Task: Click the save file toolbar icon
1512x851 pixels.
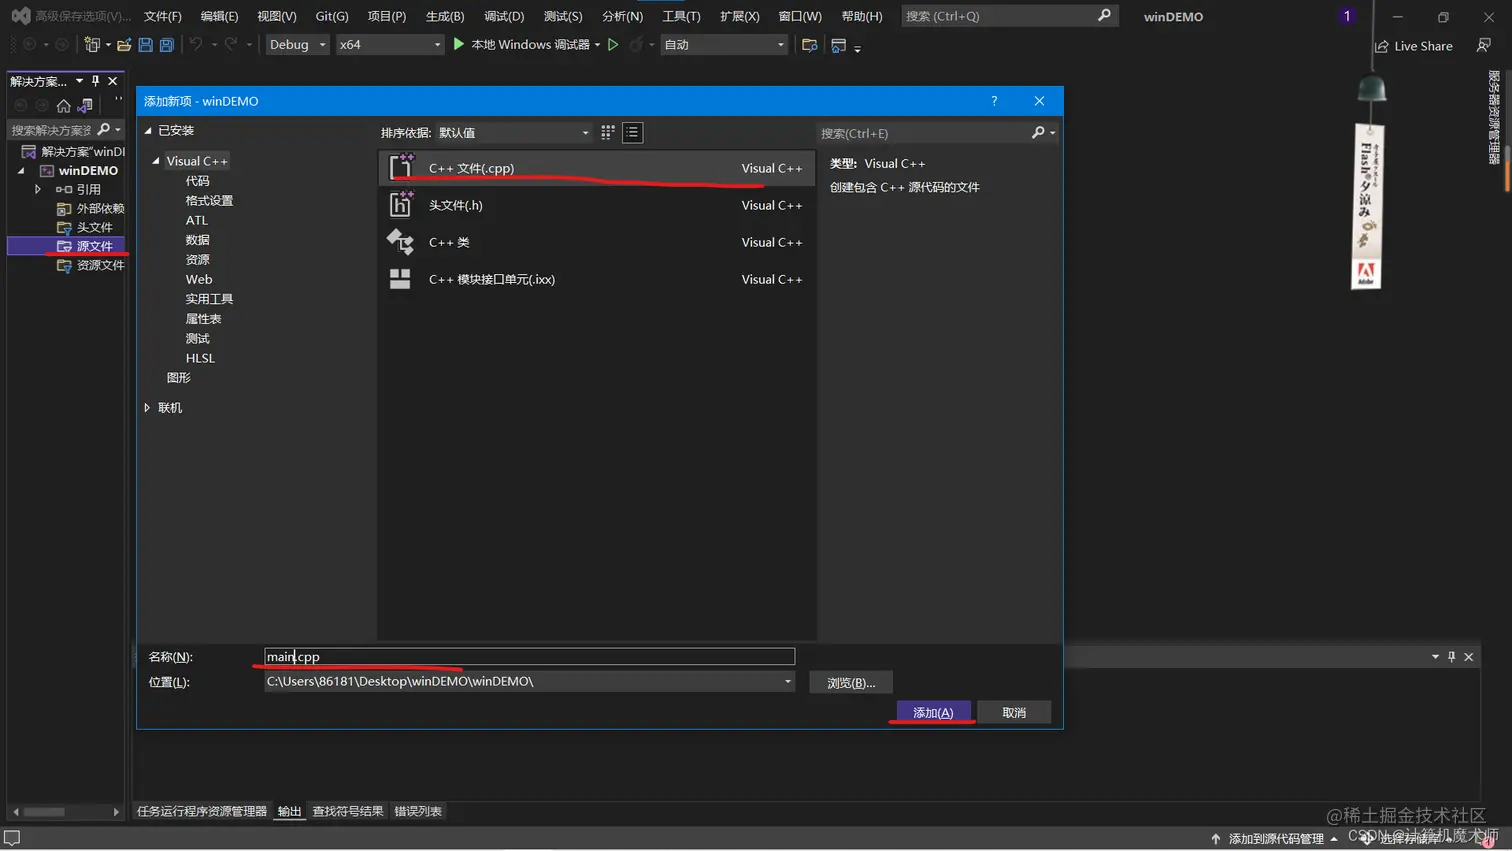Action: coord(146,45)
